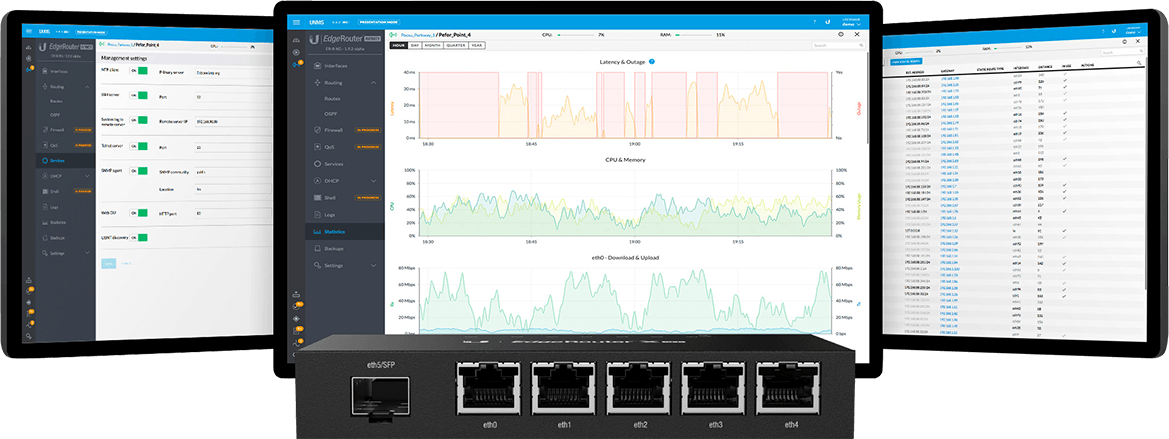
Task: Toggle Telnet server switch on left screen
Action: pyautogui.click(x=139, y=145)
